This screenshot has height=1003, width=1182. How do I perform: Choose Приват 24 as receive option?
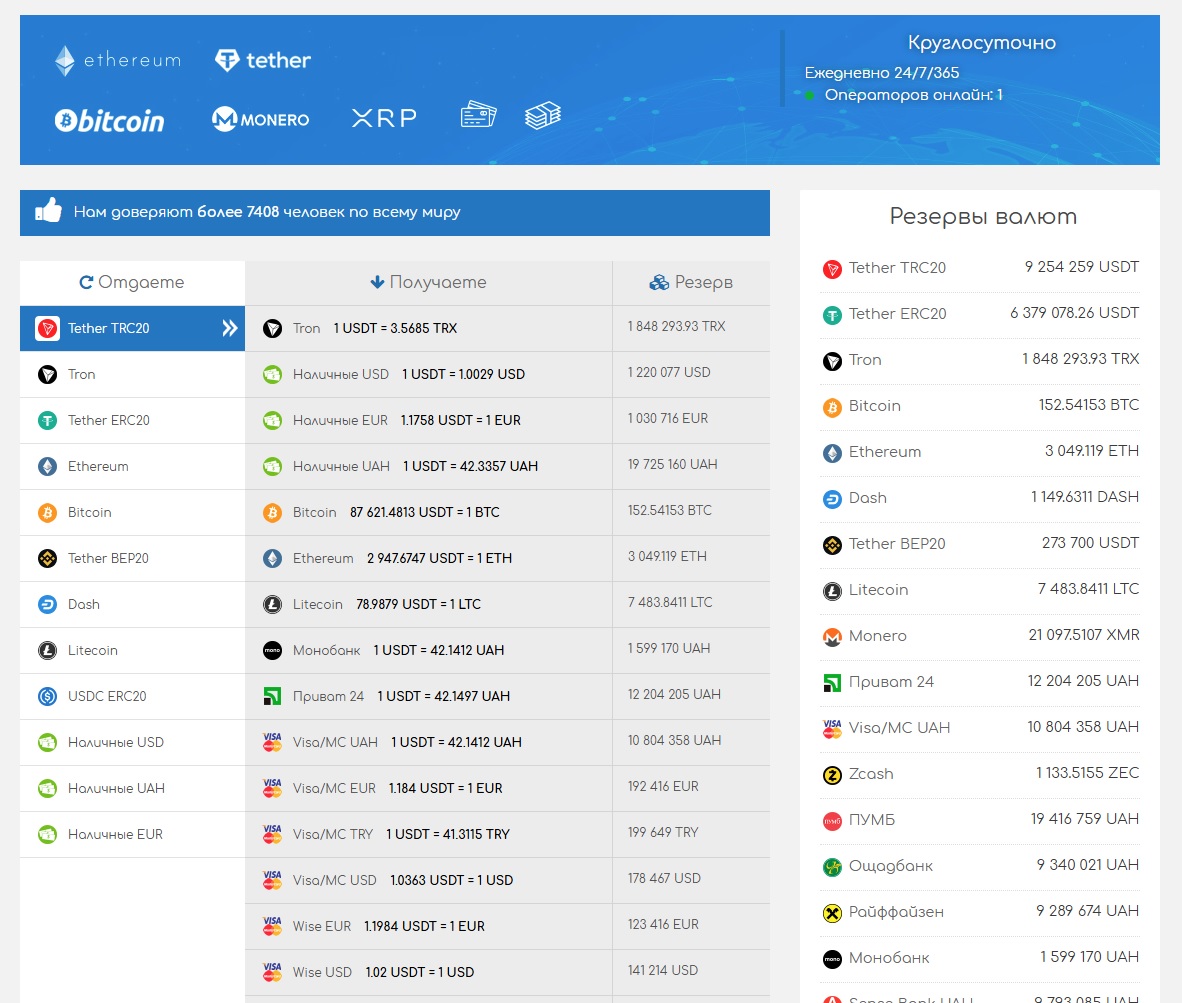[x=428, y=696]
